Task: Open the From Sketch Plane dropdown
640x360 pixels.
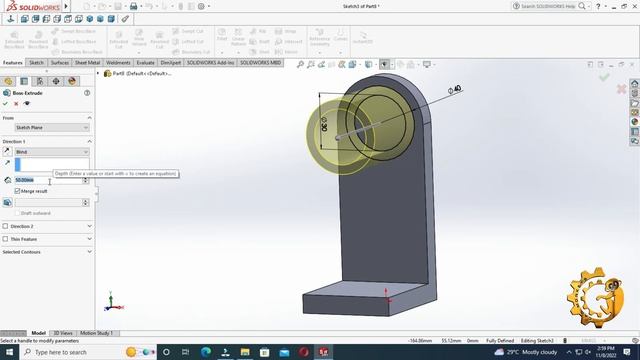Action: pyautogui.click(x=52, y=127)
